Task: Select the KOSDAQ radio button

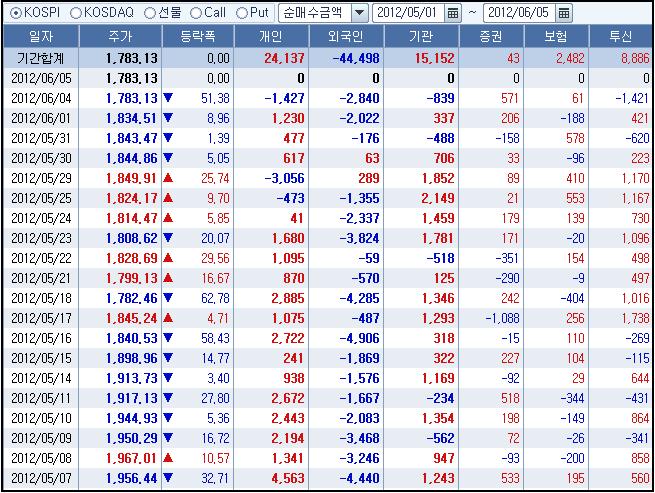Action: (76, 13)
